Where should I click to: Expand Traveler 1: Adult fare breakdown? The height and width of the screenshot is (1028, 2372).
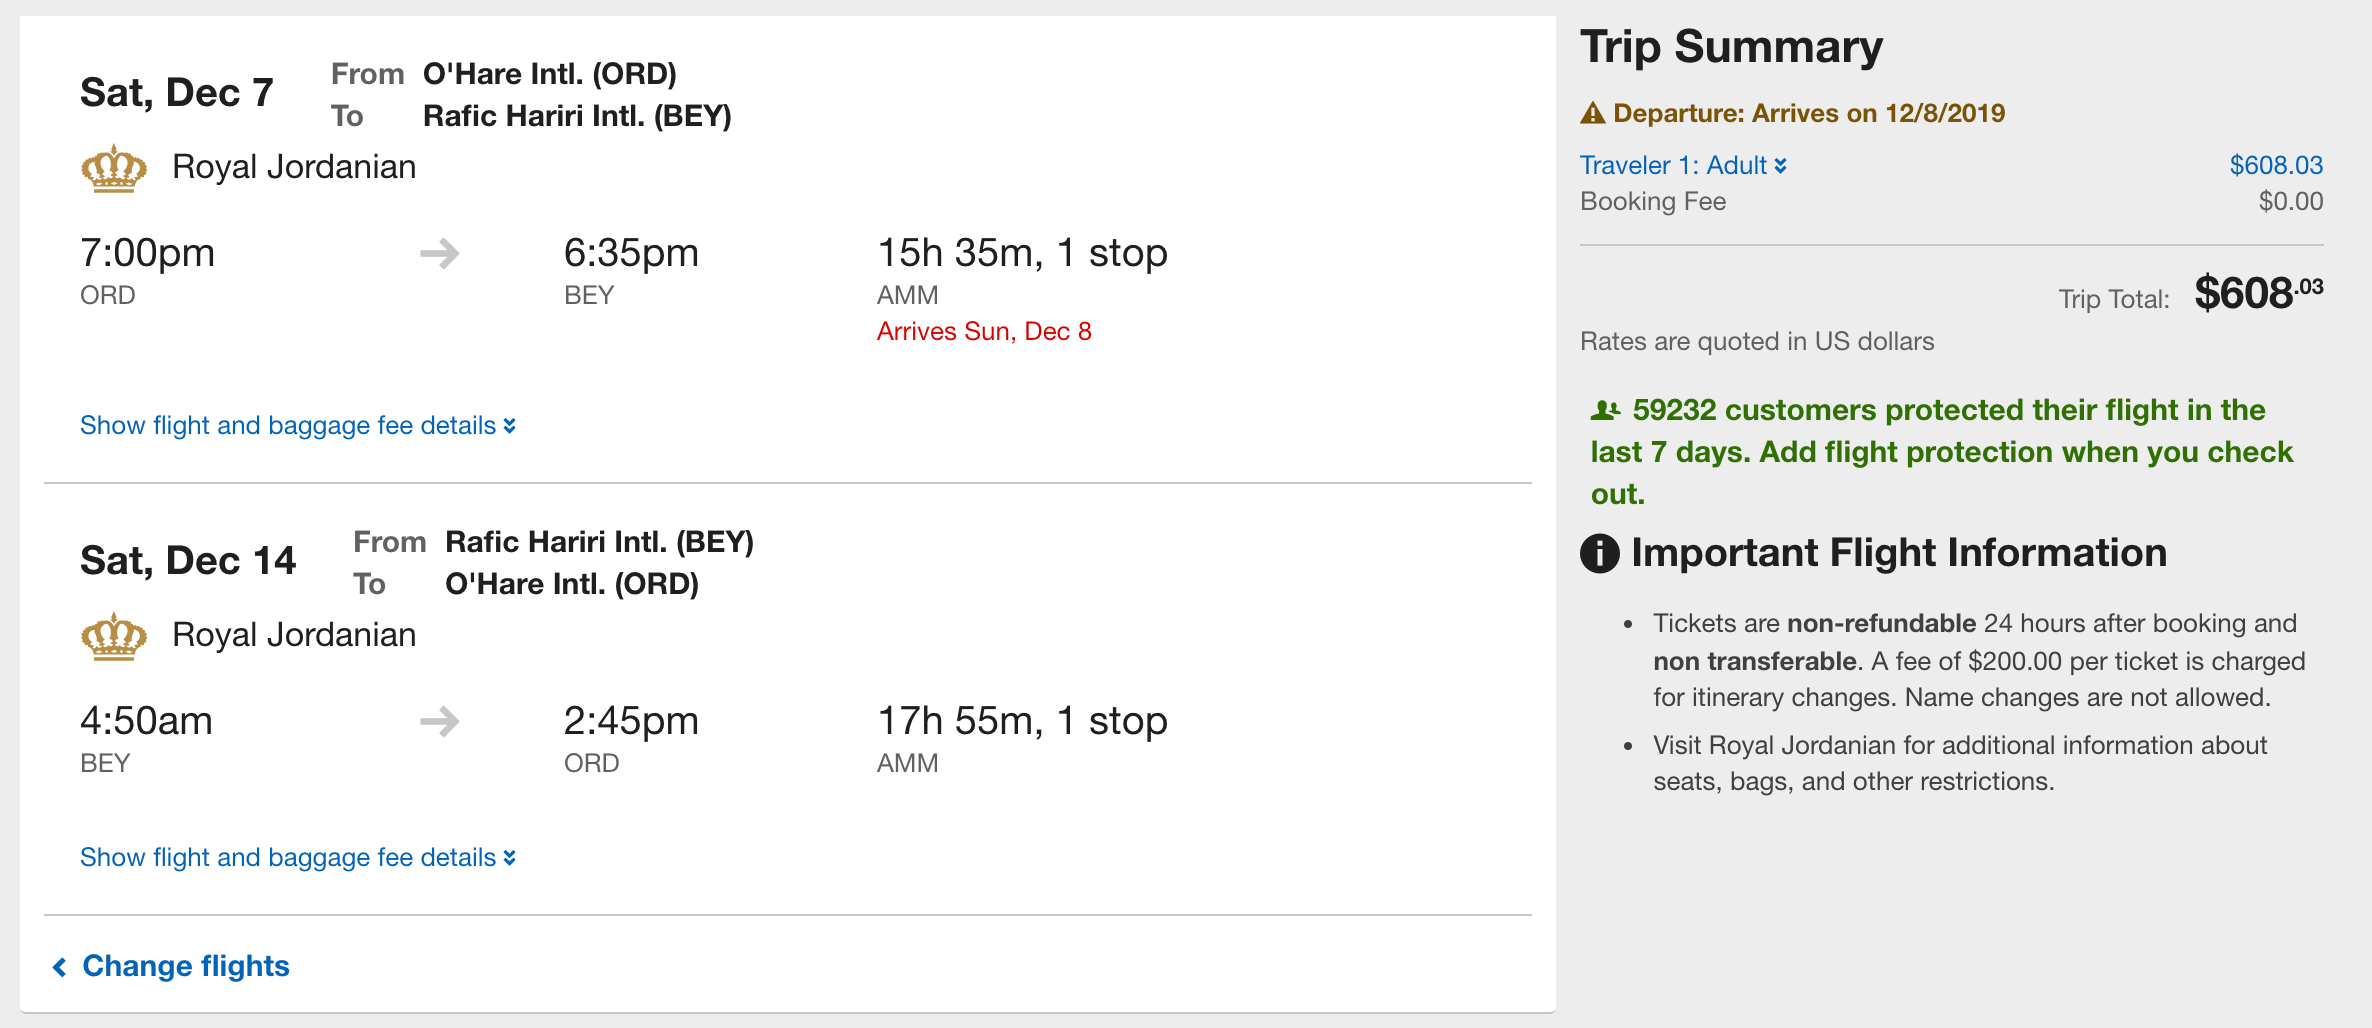click(1683, 165)
